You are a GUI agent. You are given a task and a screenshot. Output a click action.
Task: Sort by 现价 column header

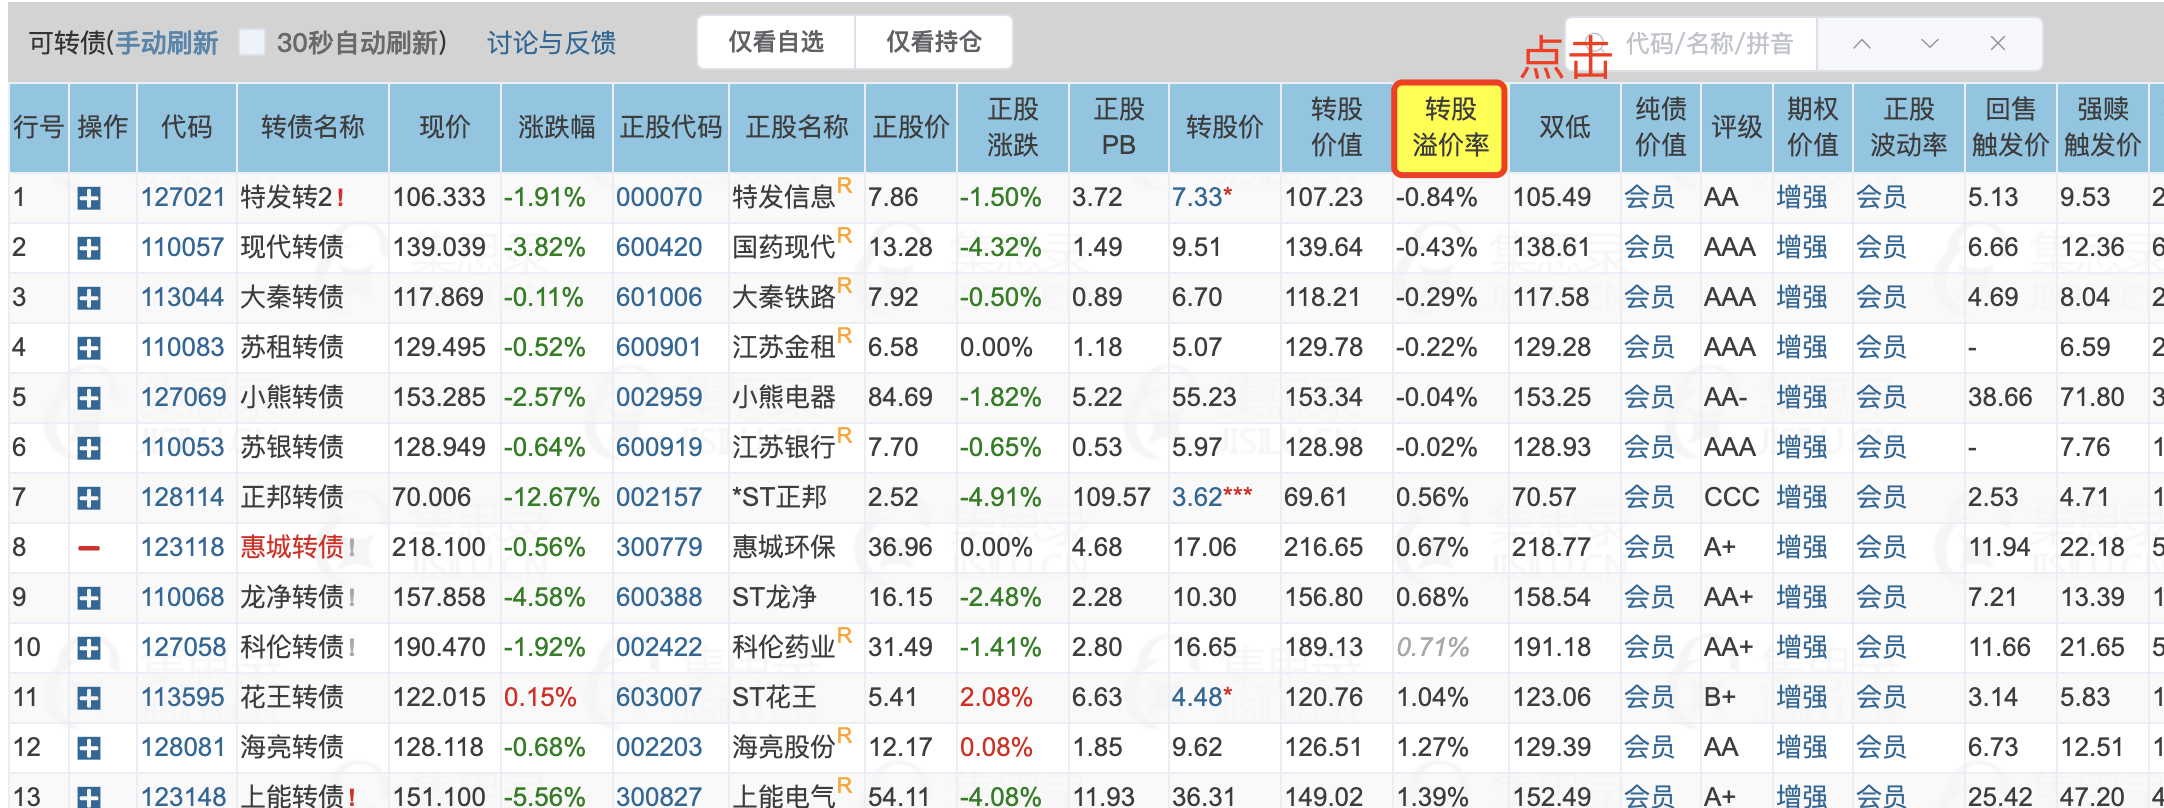click(x=444, y=127)
